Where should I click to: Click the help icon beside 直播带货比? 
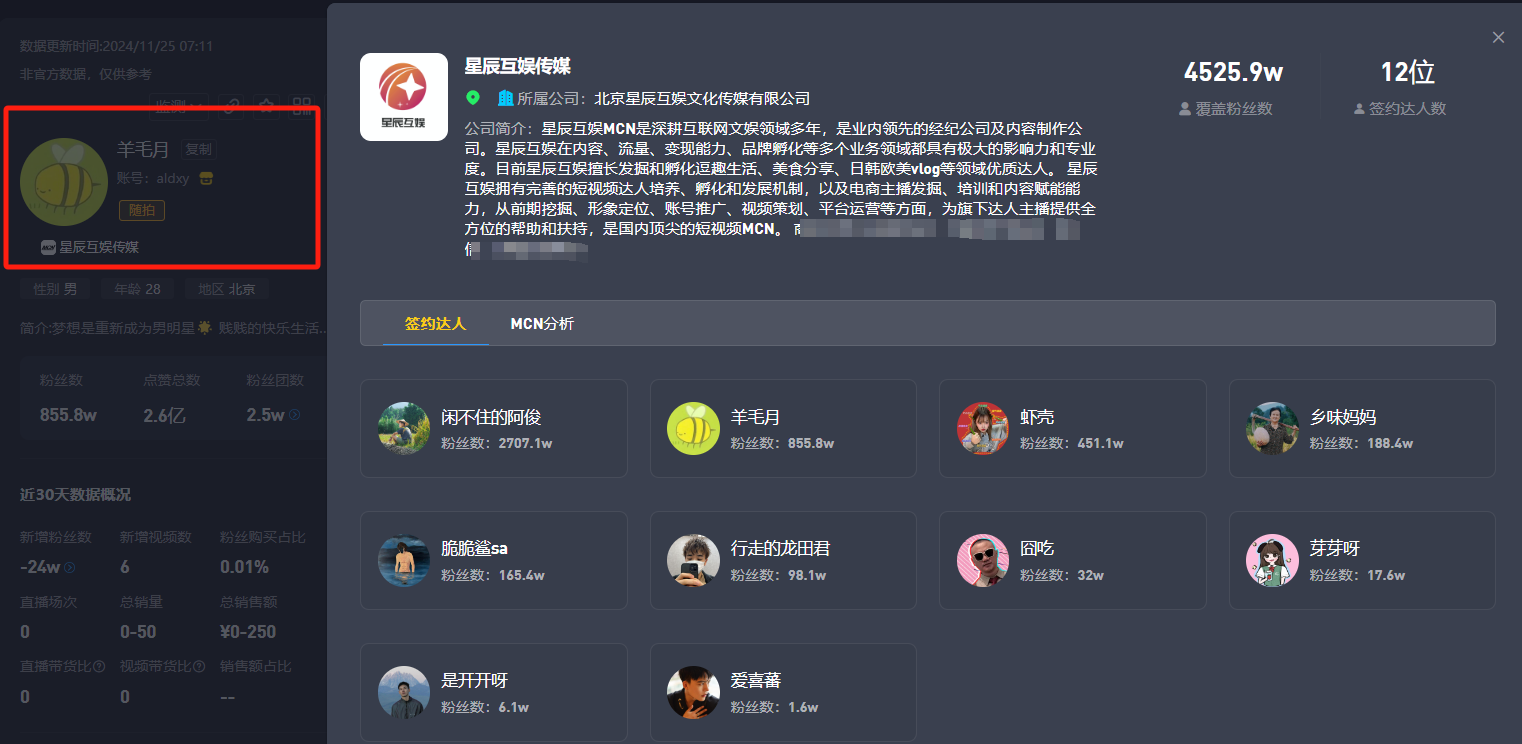(99, 666)
